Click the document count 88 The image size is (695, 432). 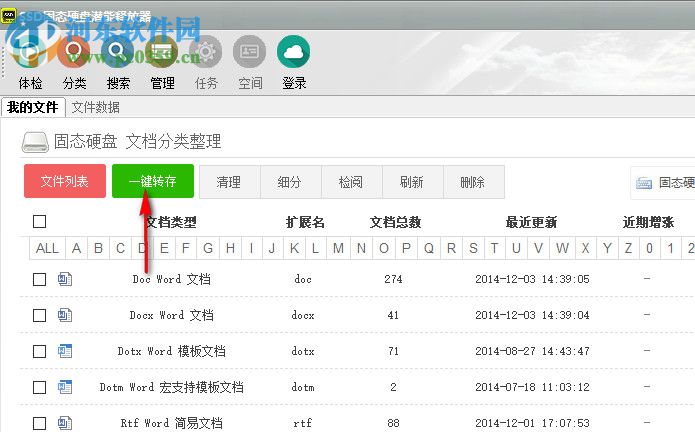(x=393, y=423)
